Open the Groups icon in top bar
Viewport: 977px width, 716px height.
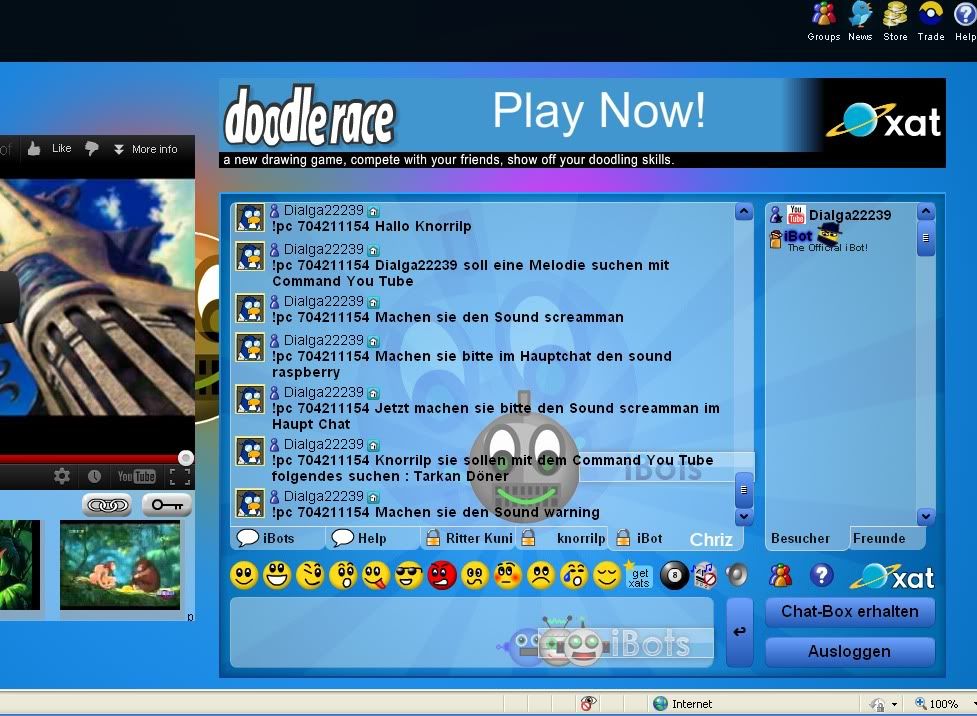(x=824, y=21)
